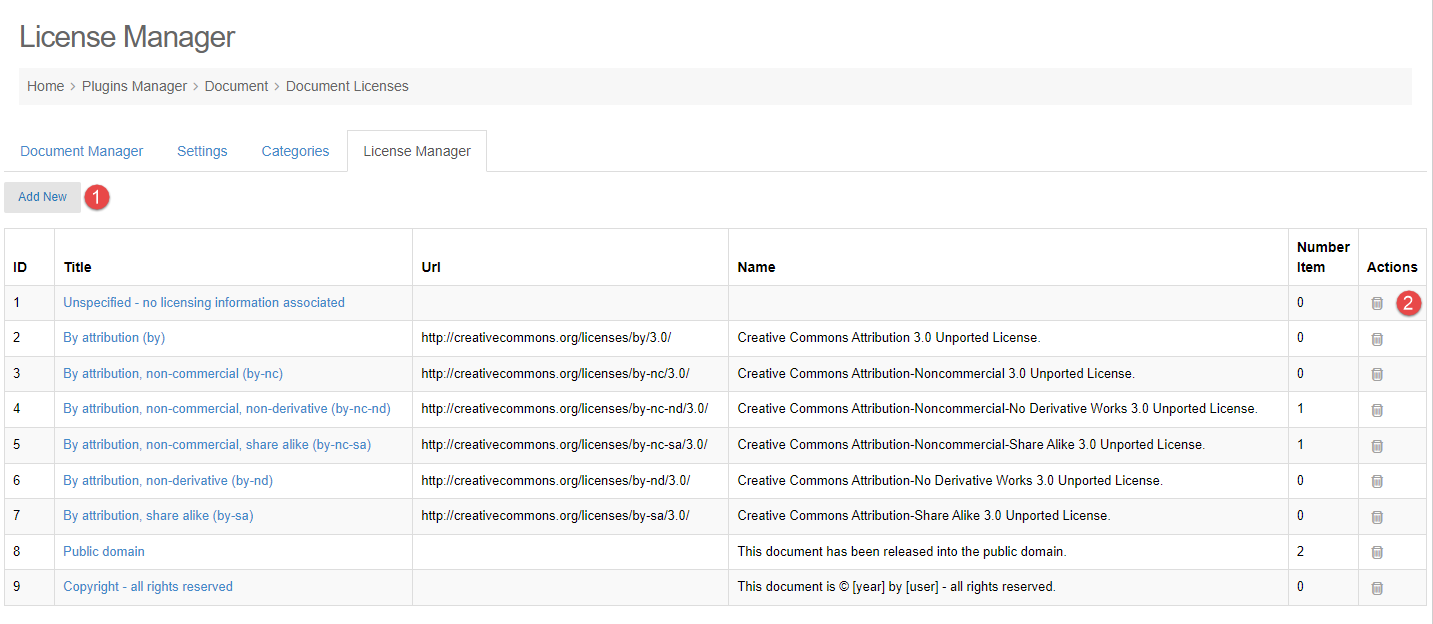Click number item count 2 for Public domain
Screen dimensions: 1433x624
1300,551
